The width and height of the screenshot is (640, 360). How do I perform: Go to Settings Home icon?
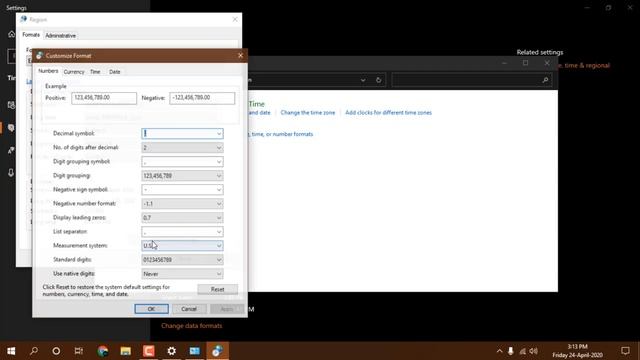11,34
